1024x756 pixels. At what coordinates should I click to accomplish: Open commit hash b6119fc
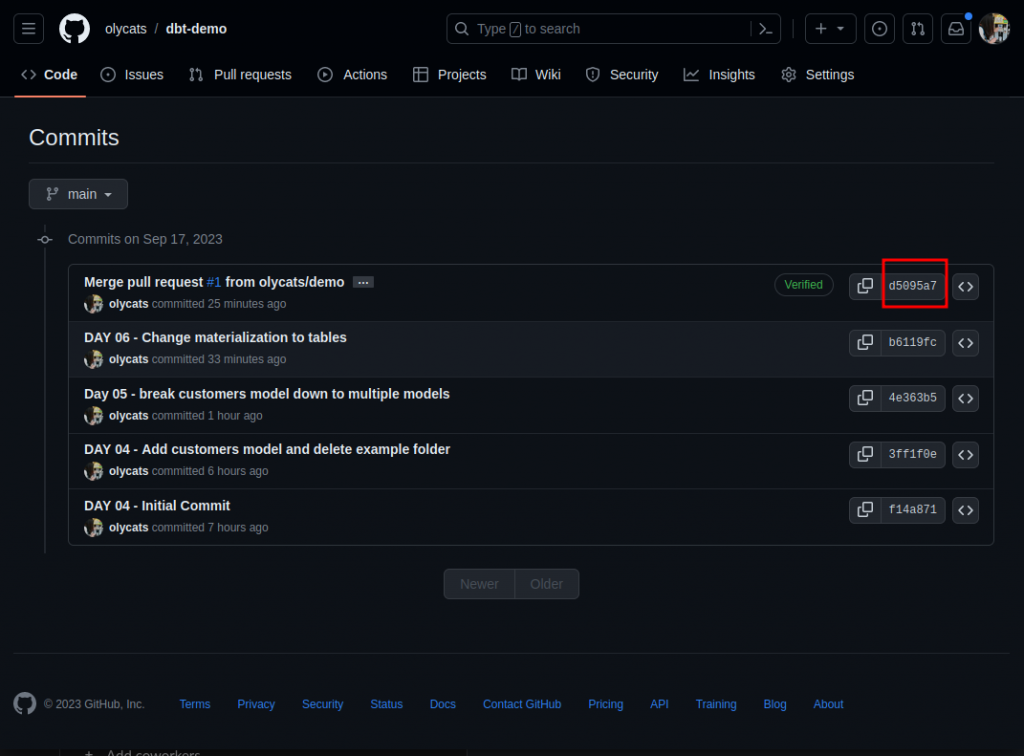[912, 343]
